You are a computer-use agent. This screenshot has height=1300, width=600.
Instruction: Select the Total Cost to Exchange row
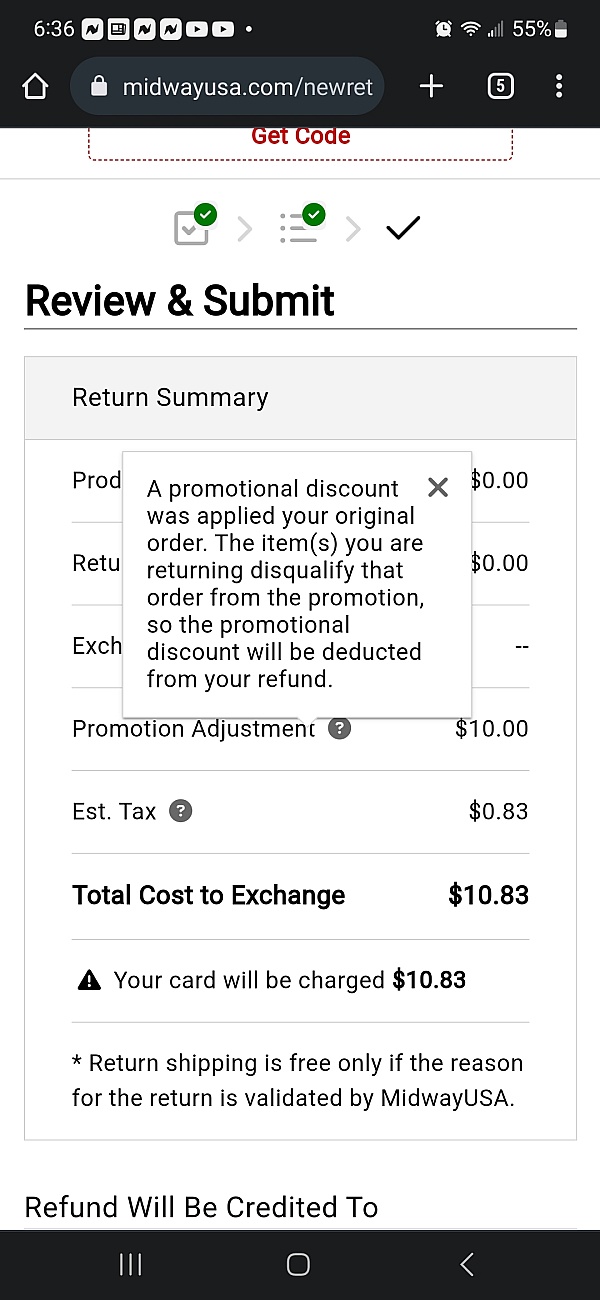click(x=300, y=895)
